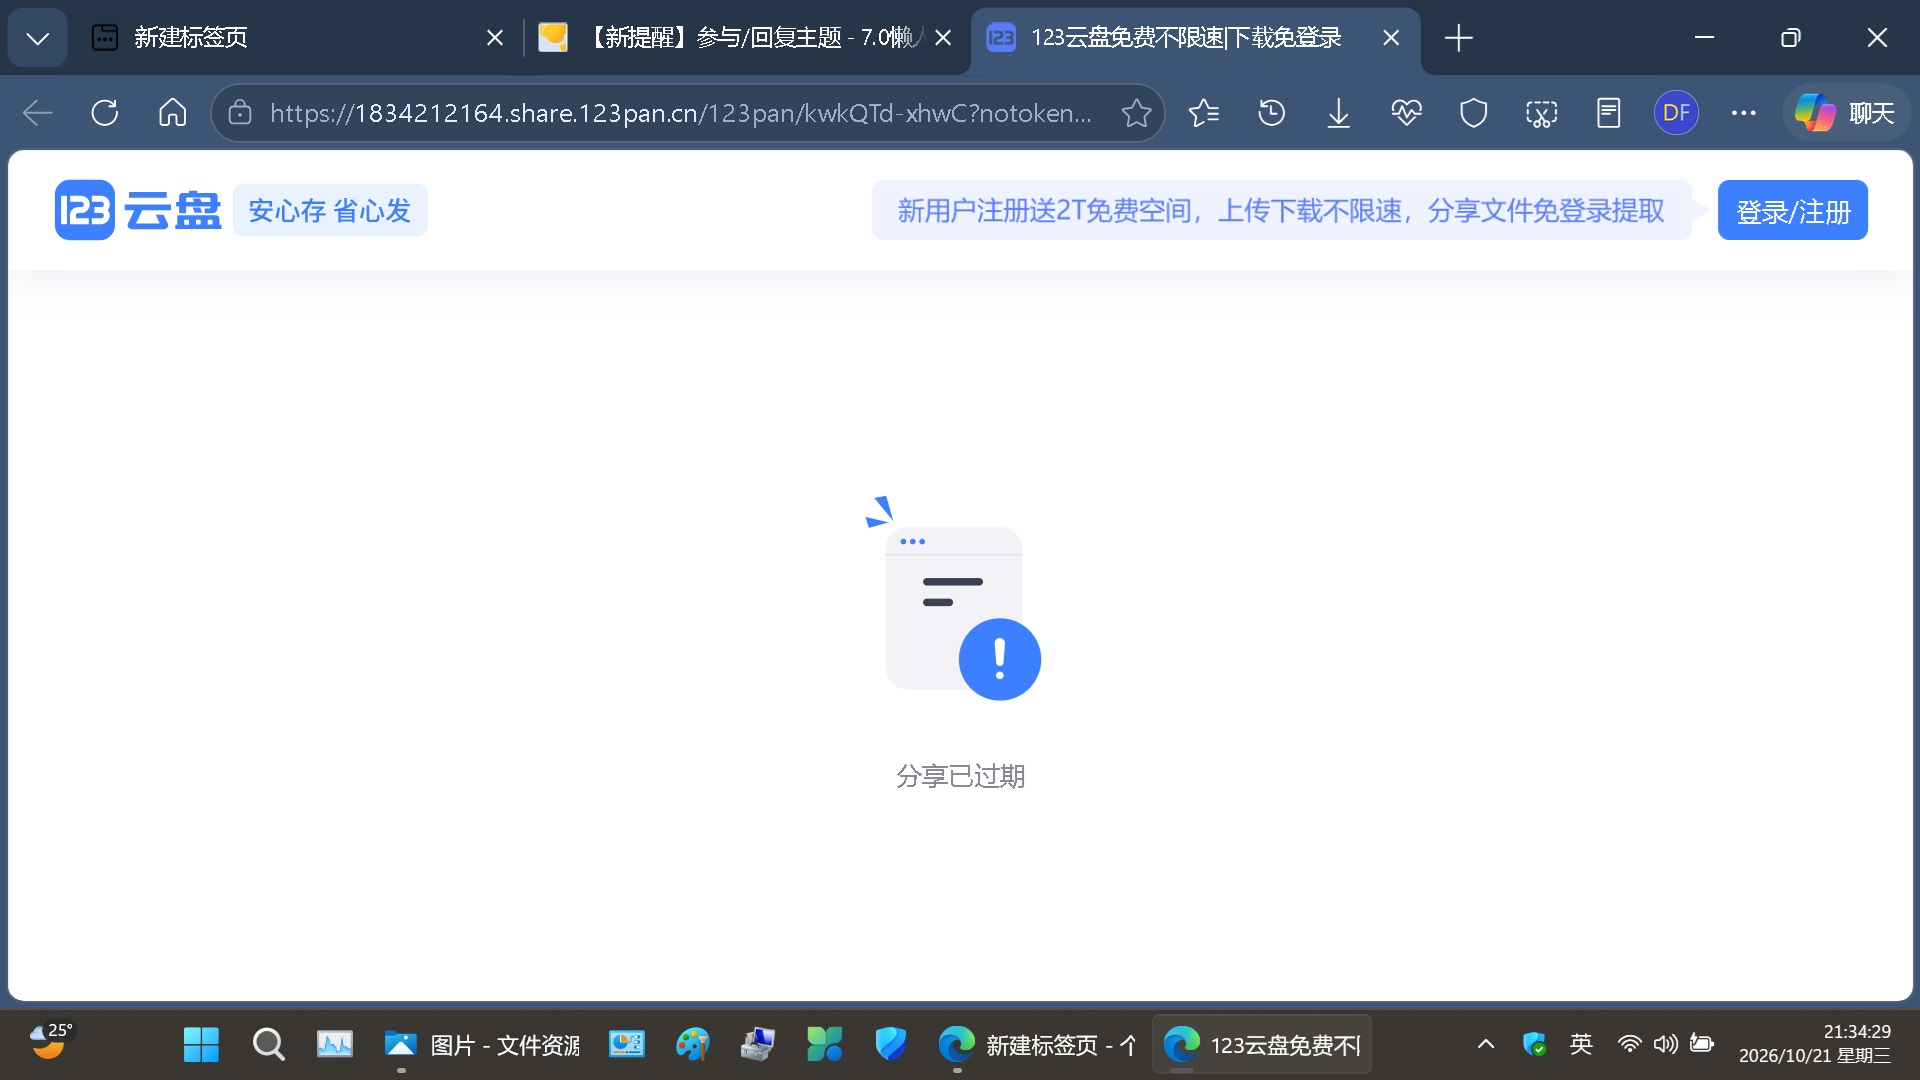This screenshot has width=1920, height=1080.
Task: Open the favorites list
Action: click(1204, 113)
